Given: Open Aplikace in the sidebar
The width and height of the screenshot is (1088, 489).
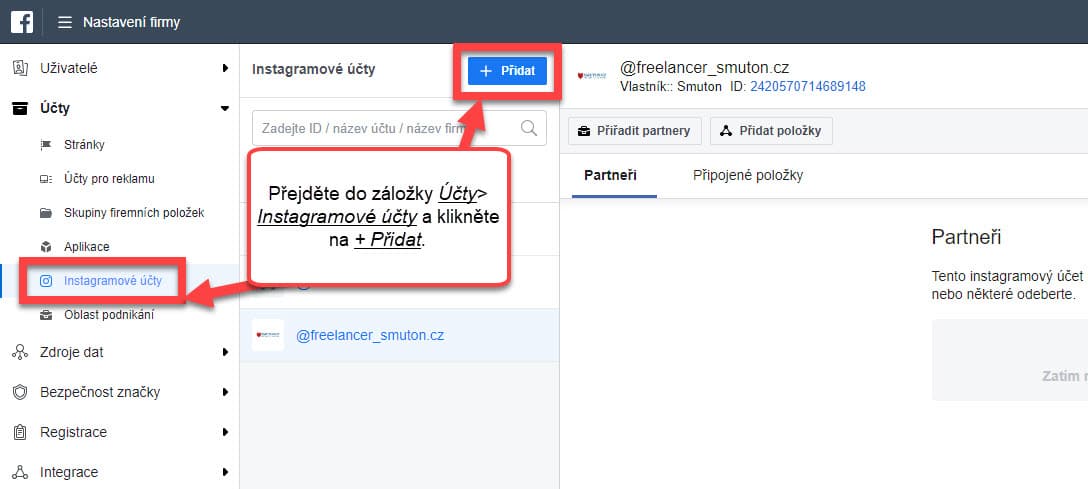Looking at the screenshot, I should coord(87,247).
